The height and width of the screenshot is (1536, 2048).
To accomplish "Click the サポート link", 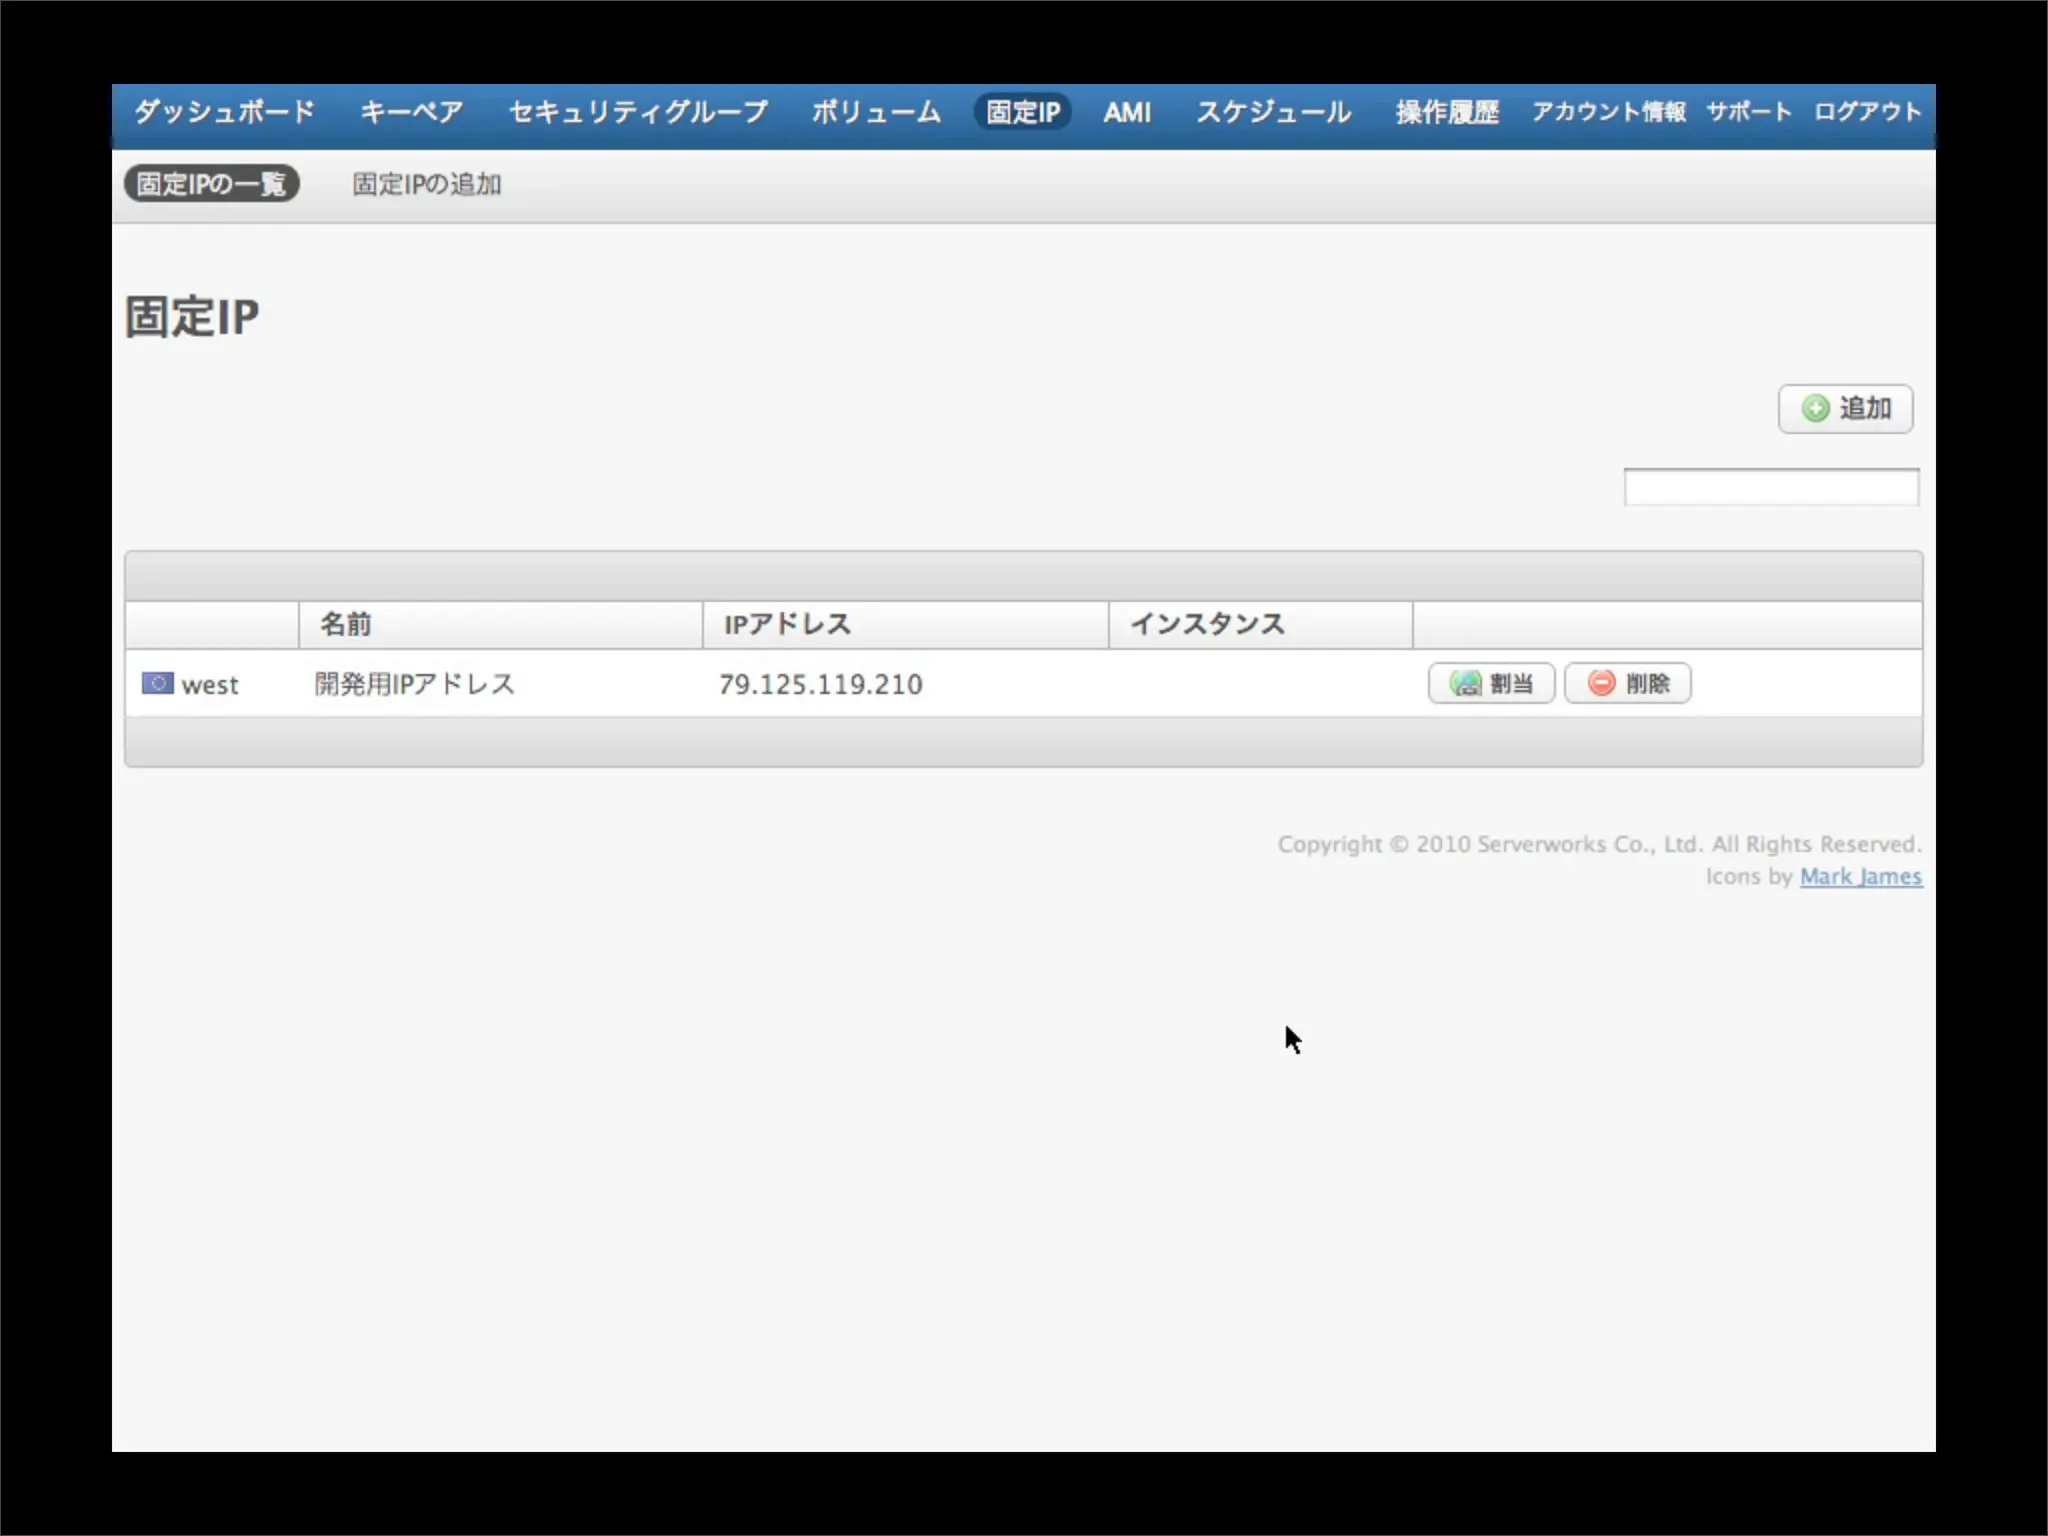I will click(1748, 112).
